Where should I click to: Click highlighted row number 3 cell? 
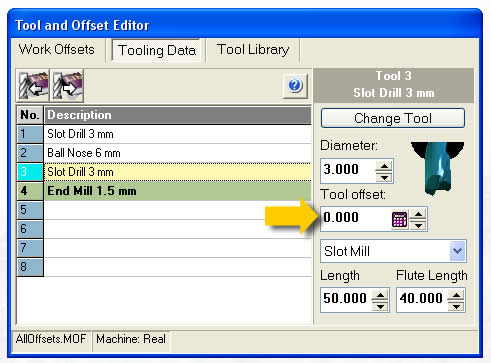click(30, 172)
